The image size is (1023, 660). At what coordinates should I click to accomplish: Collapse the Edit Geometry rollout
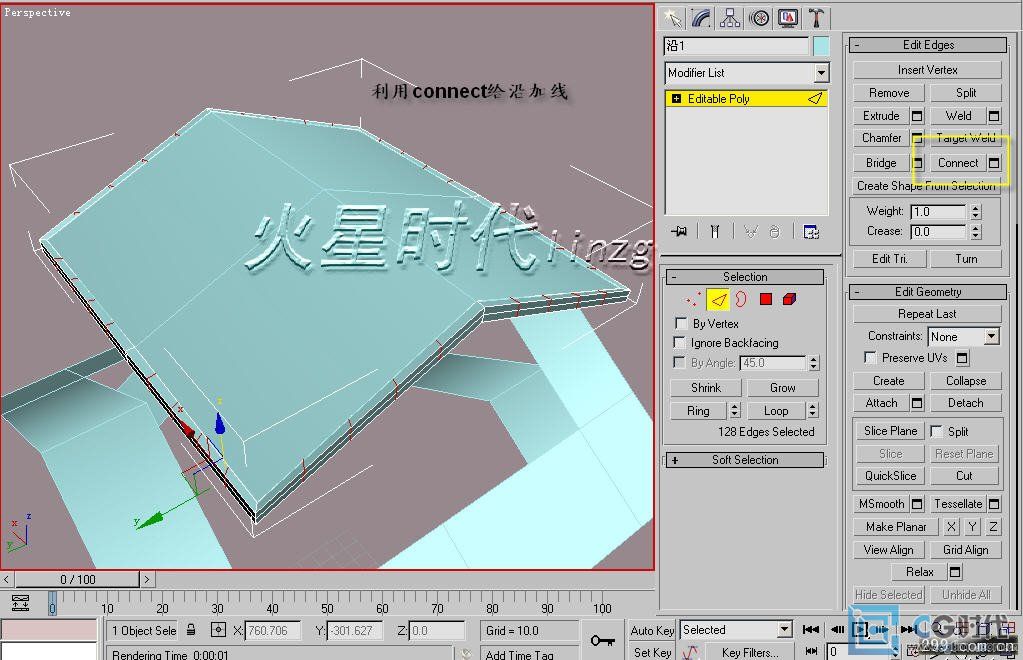click(928, 292)
